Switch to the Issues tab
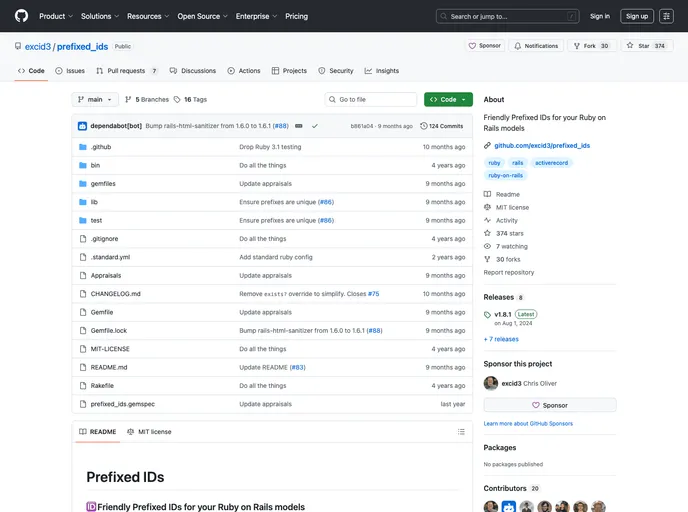Viewport: 688px width, 512px height. [x=70, y=71]
